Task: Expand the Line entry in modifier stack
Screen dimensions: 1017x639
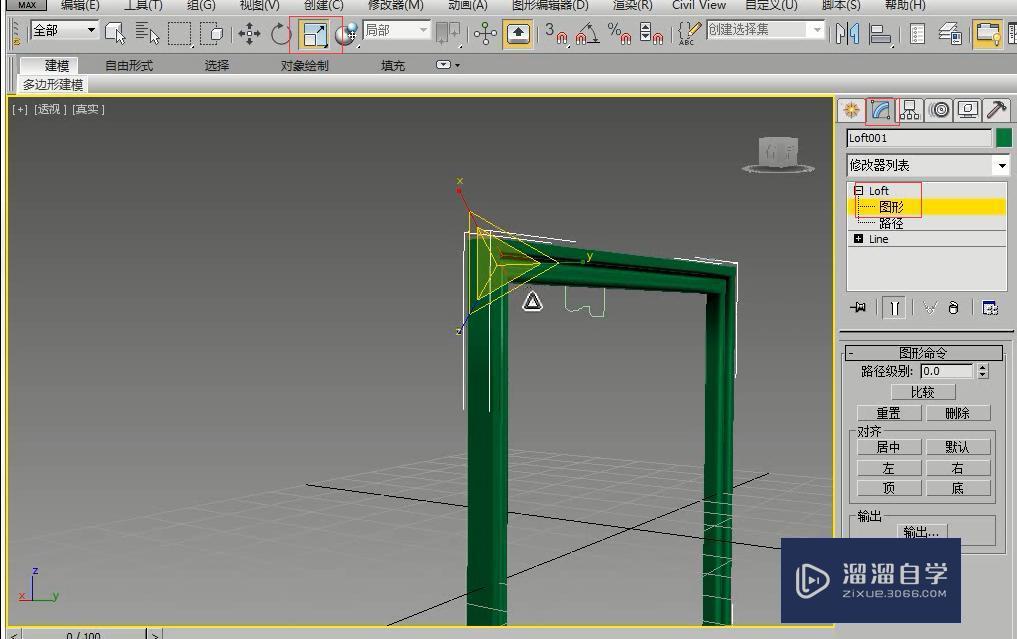Action: point(858,239)
